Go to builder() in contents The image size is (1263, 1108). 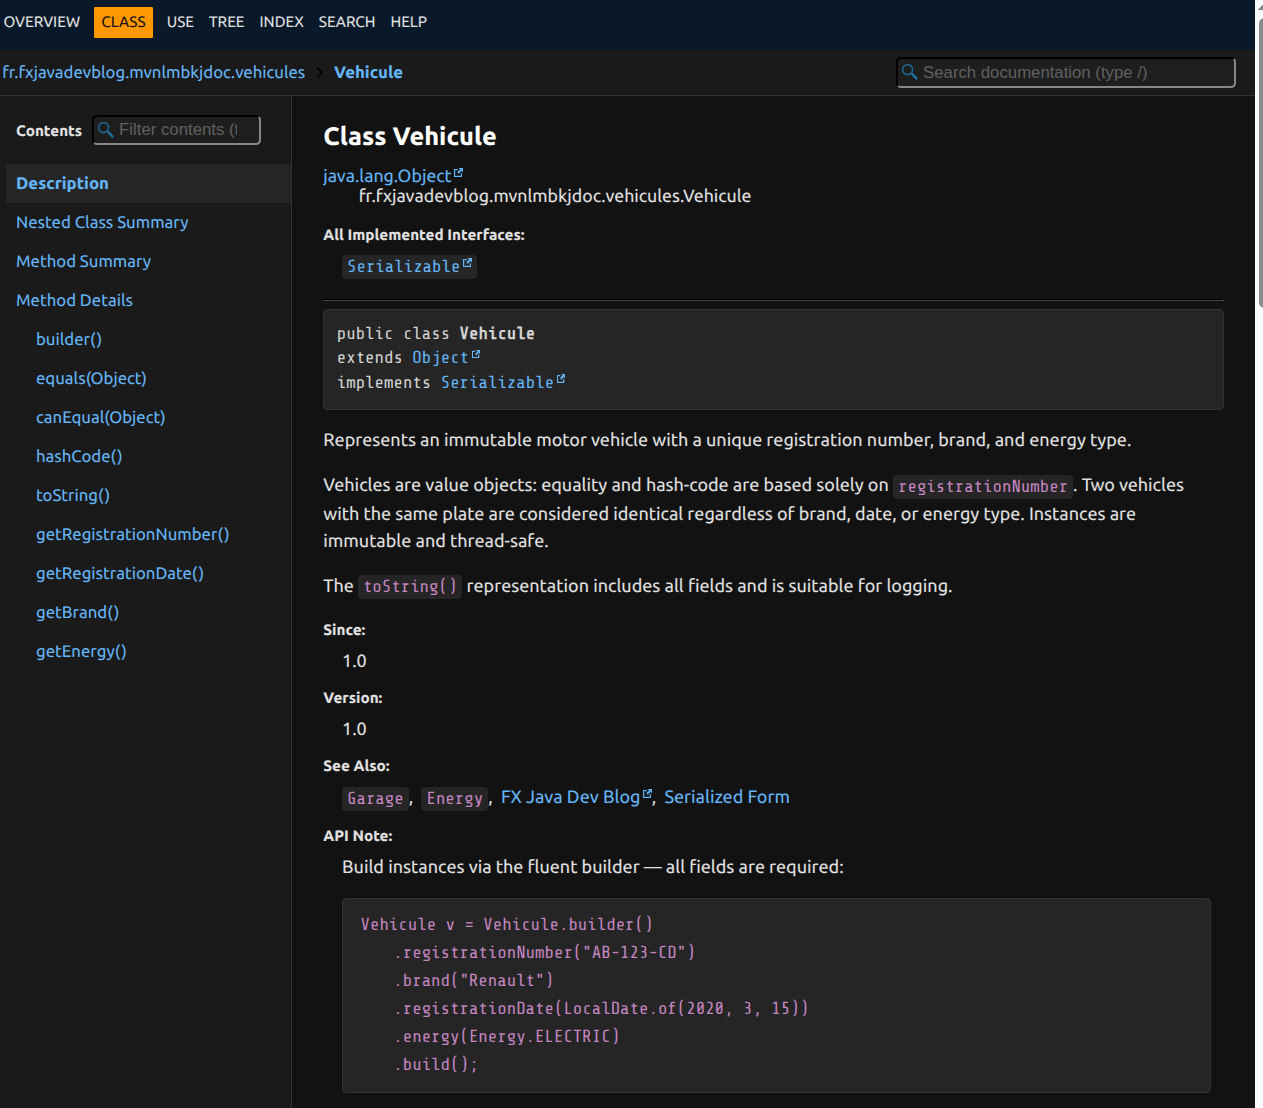coord(69,339)
